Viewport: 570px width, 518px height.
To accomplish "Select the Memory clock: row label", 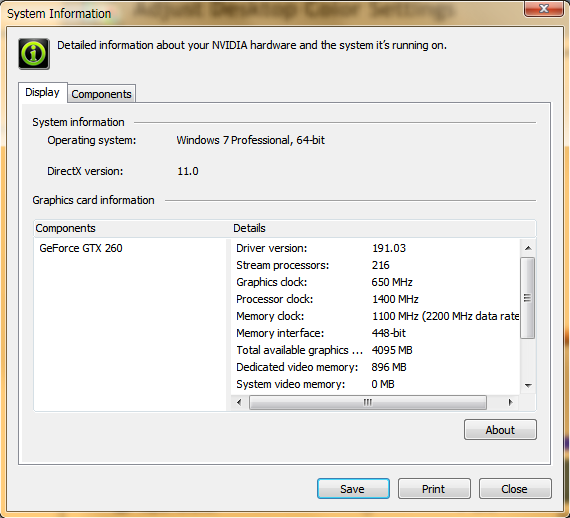I will (270, 316).
